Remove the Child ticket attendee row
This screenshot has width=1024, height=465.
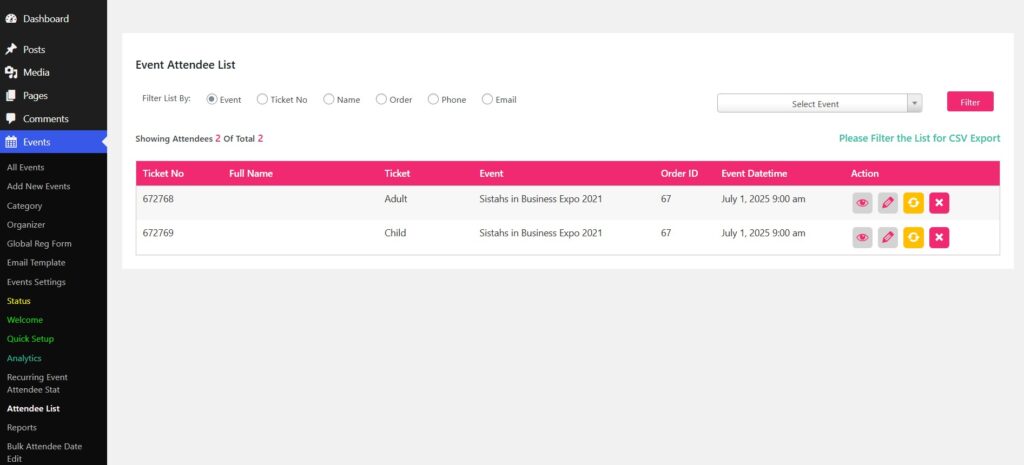coord(939,237)
